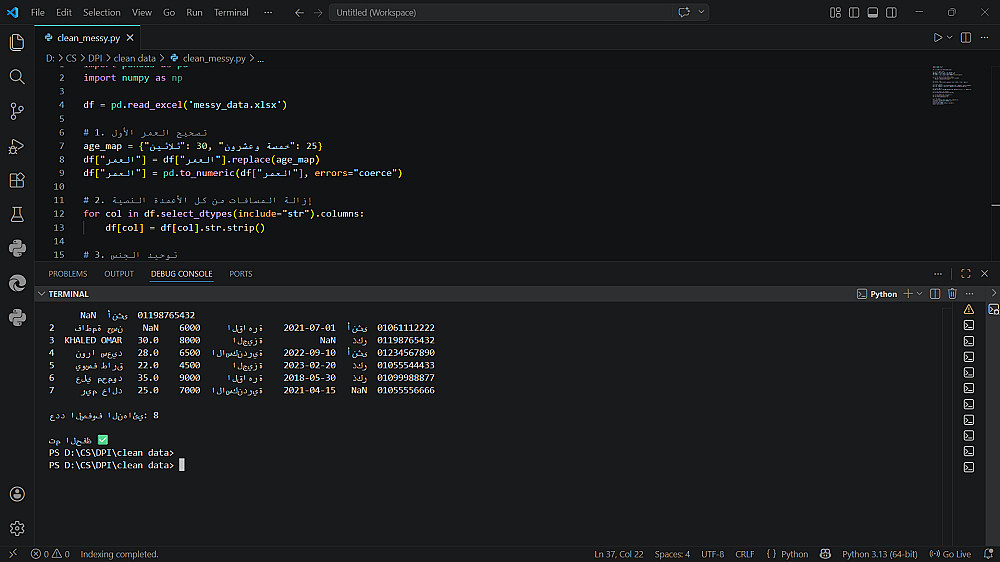The height and width of the screenshot is (562, 1000).
Task: Split the terminal pane
Action: coord(935,294)
